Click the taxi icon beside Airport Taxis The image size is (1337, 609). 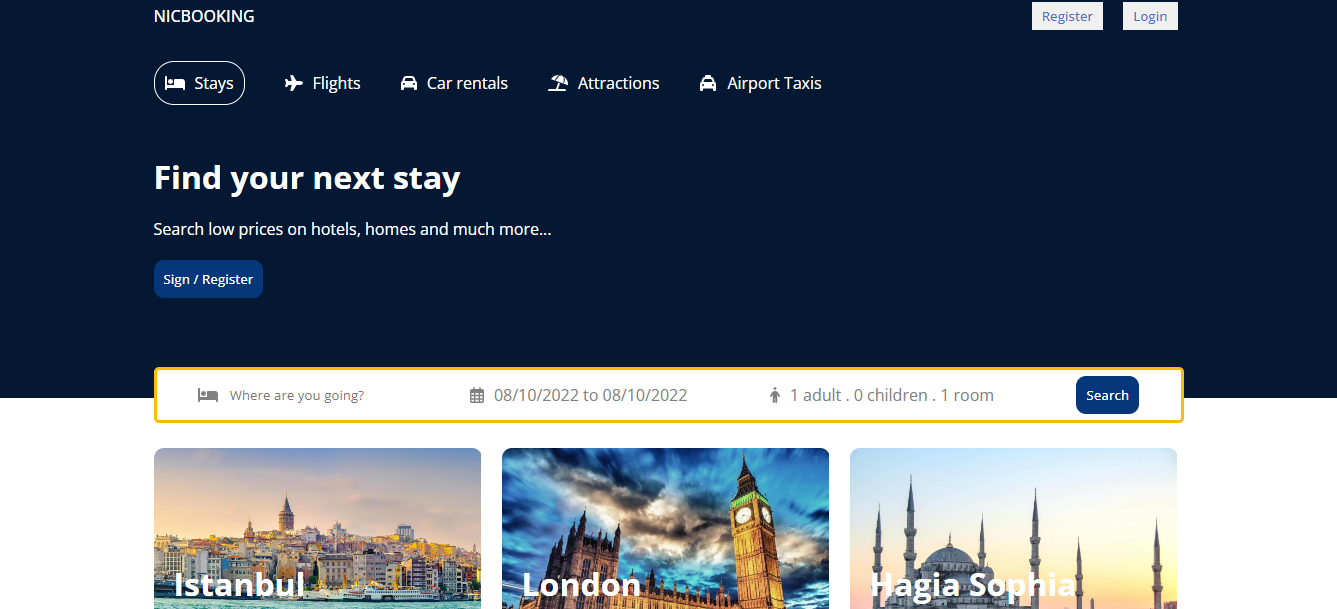(708, 83)
